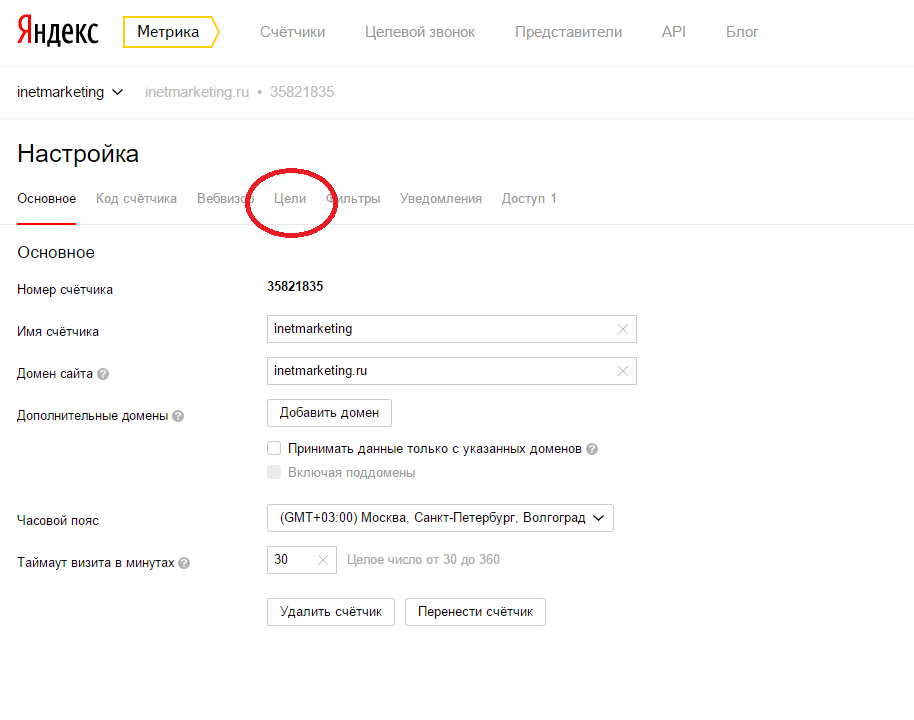The height and width of the screenshot is (720, 914).
Task: Click the inetmarketing.ru breadcrumb text
Action: (x=197, y=92)
